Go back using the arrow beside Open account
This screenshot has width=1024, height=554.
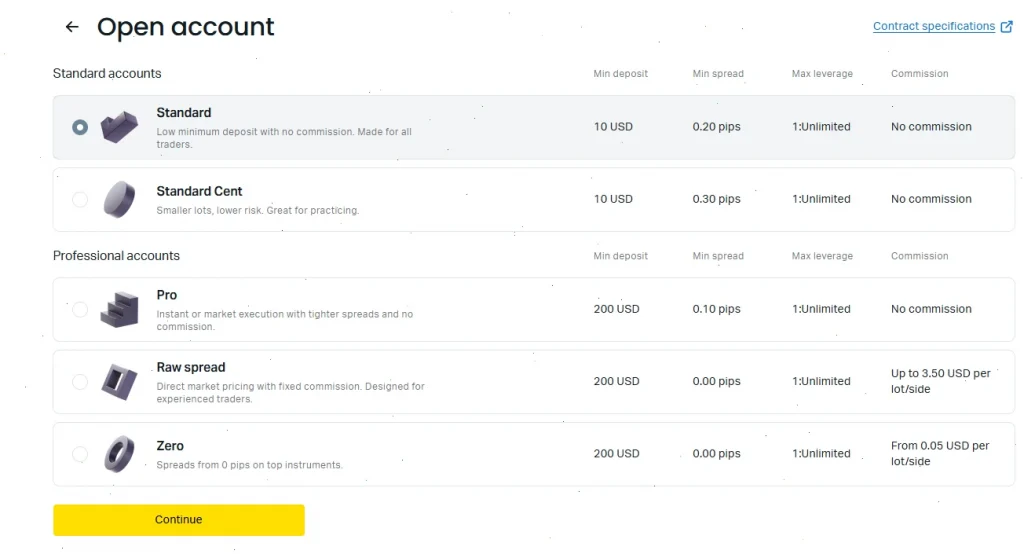(x=72, y=27)
